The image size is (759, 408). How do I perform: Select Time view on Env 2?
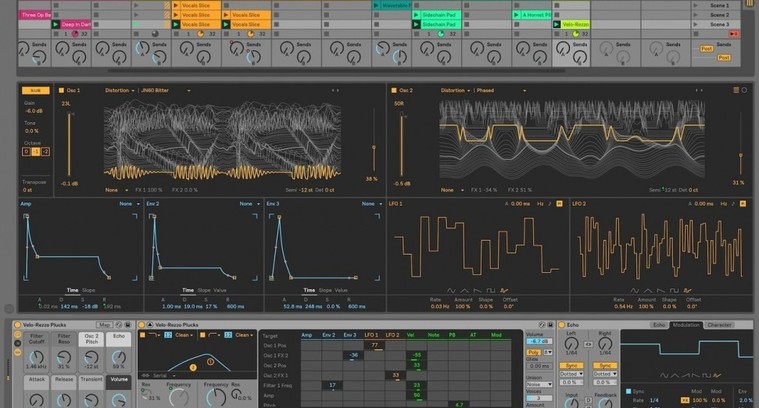188,290
